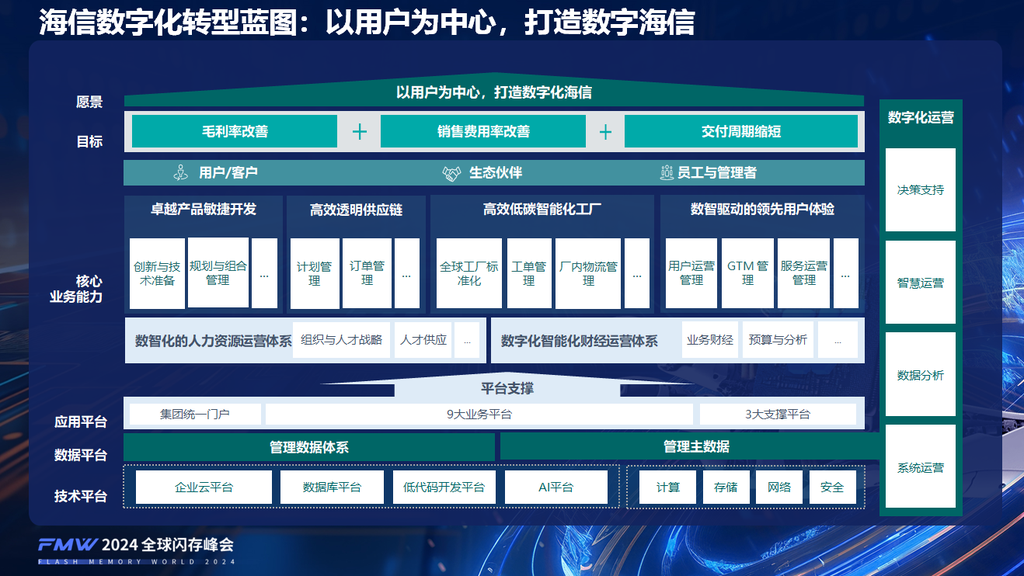The width and height of the screenshot is (1024, 576).
Task: Click the 存储 box
Action: pyautogui.click(x=726, y=487)
